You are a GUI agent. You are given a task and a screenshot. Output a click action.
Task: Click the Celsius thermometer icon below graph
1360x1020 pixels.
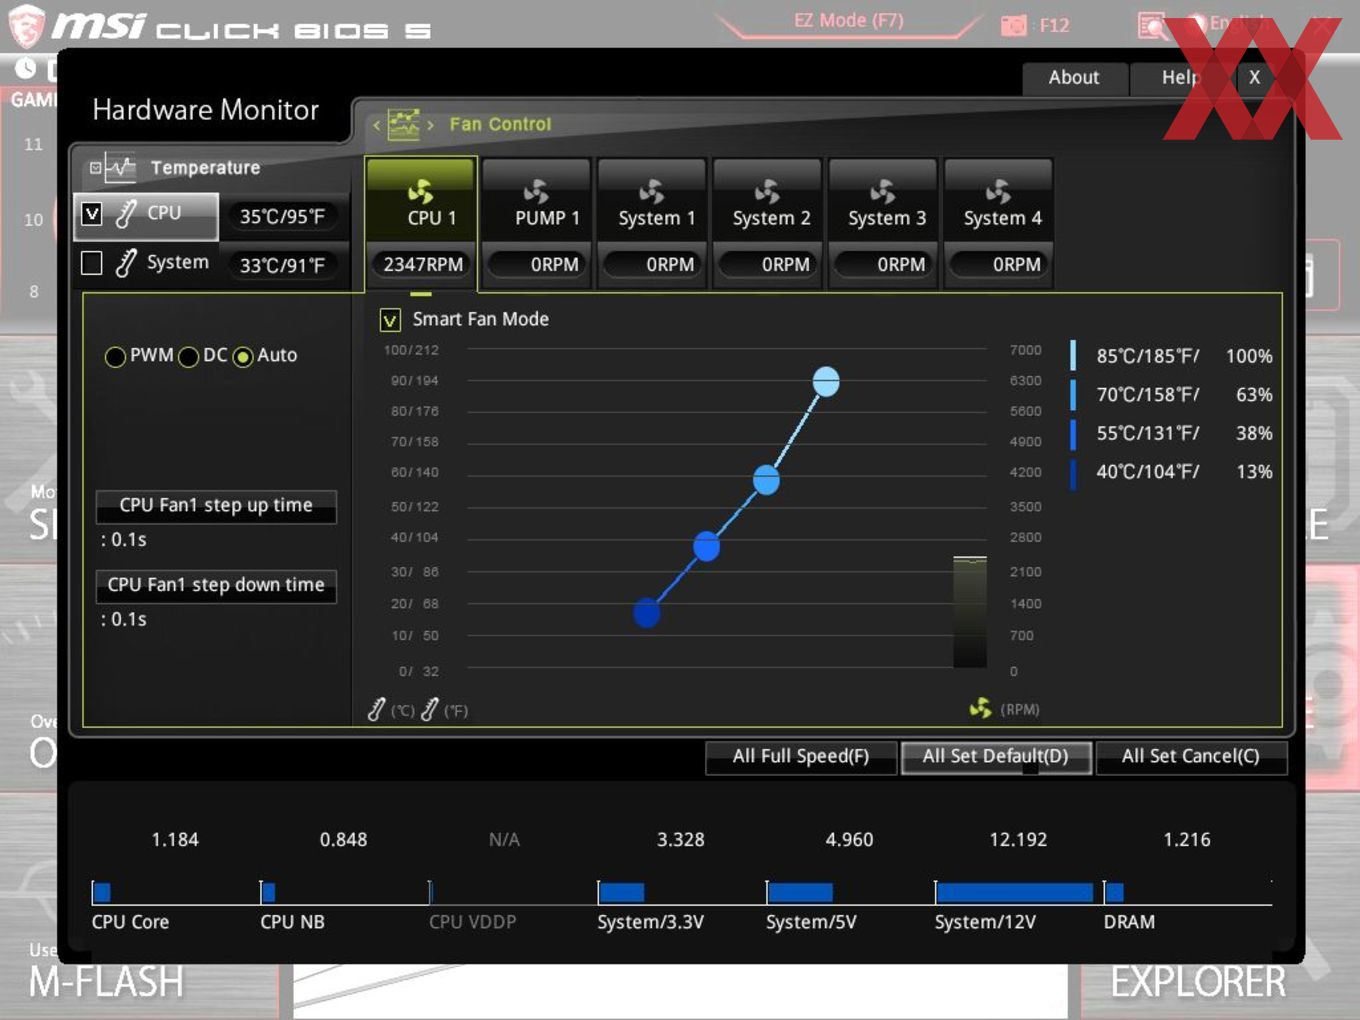point(376,710)
